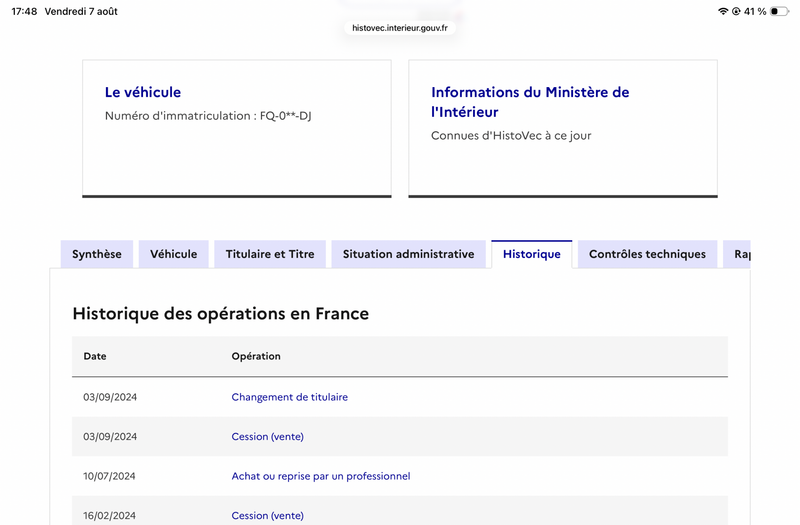Select the 16/02/2024 date cell
Viewport: 800px width, 525px height.
click(109, 515)
